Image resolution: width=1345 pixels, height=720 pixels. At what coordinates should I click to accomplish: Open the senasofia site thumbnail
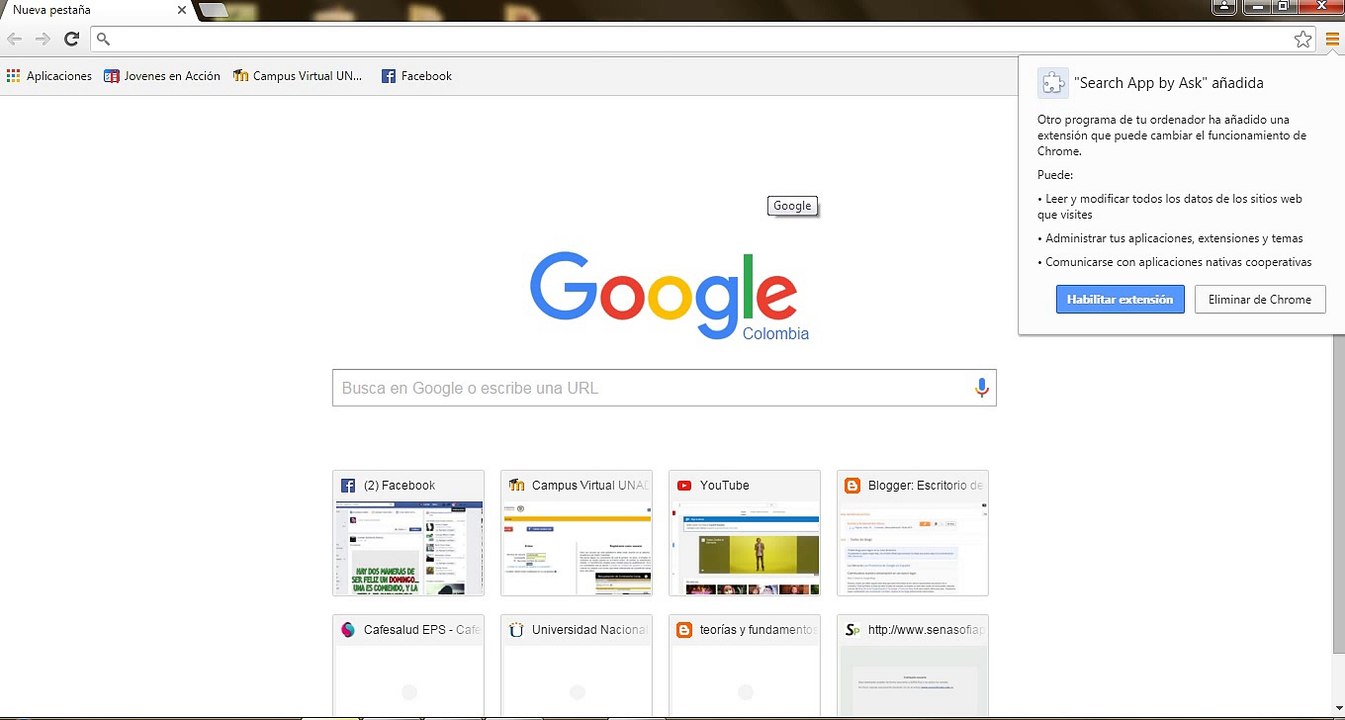point(912,666)
